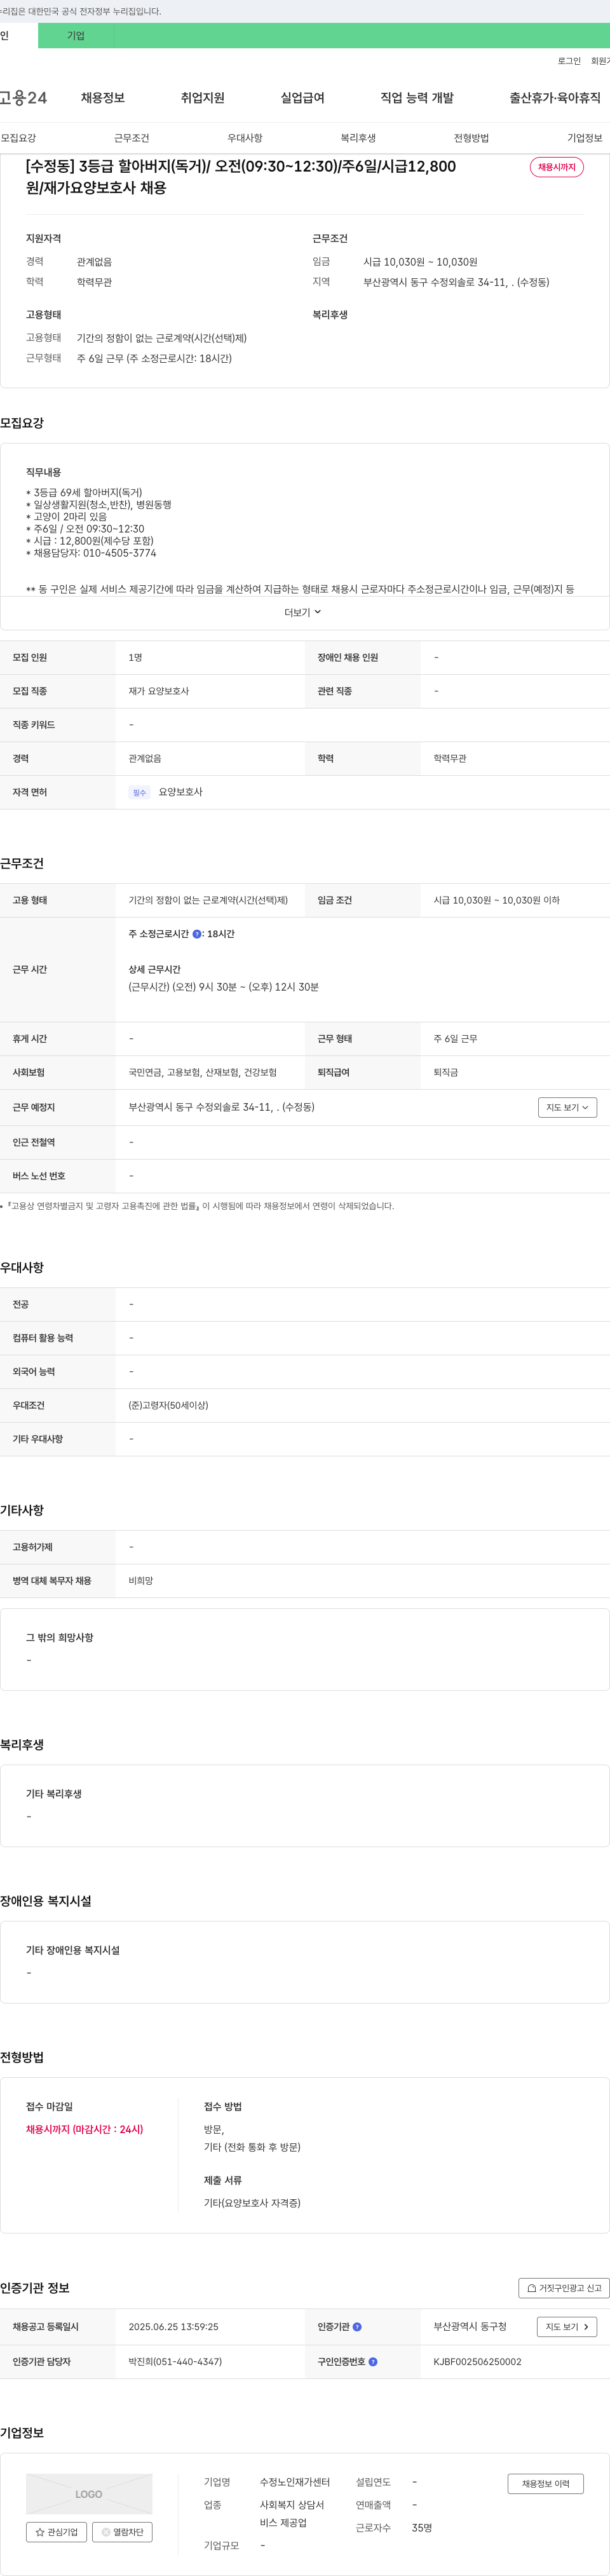The width and height of the screenshot is (610, 2576).
Task: Jump to the 전형방법 section tab
Action: 471,138
